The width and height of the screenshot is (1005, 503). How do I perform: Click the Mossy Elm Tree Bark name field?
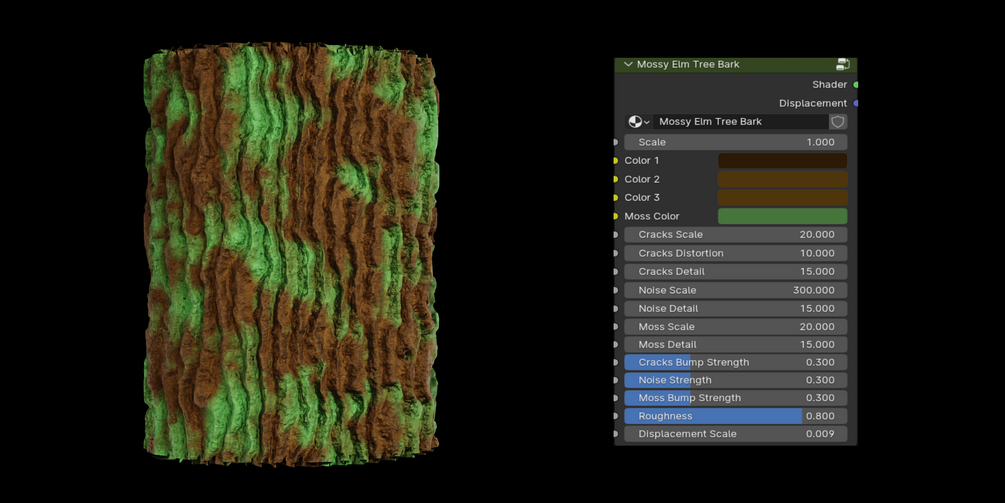740,122
